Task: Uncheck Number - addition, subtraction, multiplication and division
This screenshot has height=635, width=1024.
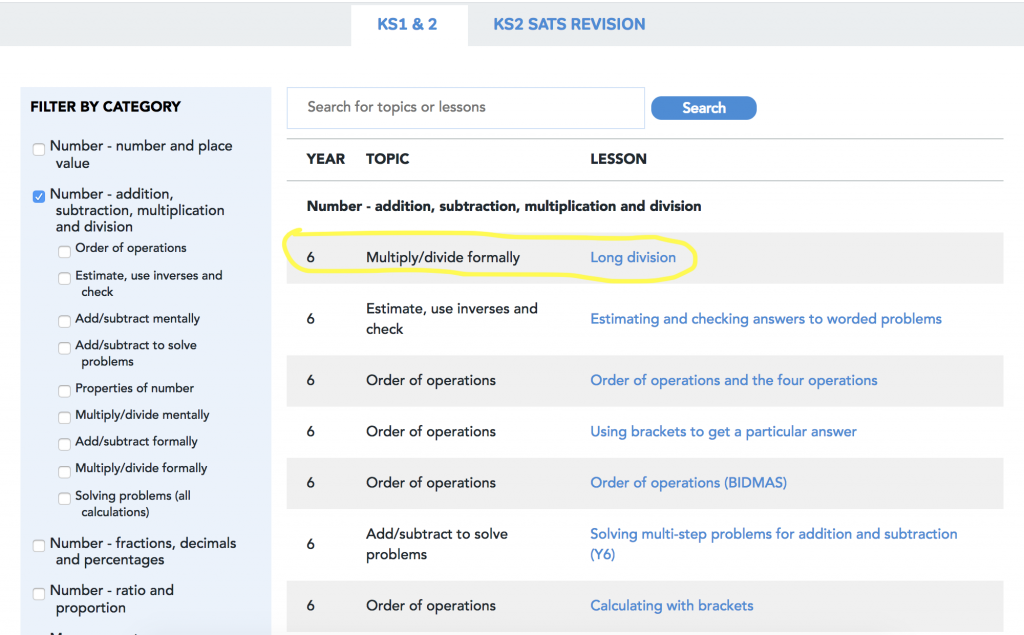Action: click(38, 196)
